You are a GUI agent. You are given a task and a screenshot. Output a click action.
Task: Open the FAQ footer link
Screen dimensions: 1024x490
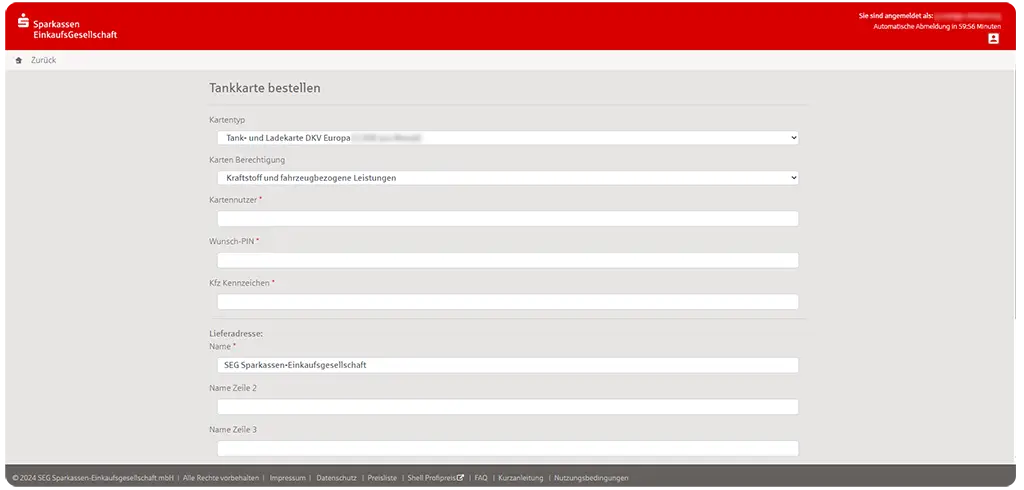coord(481,478)
